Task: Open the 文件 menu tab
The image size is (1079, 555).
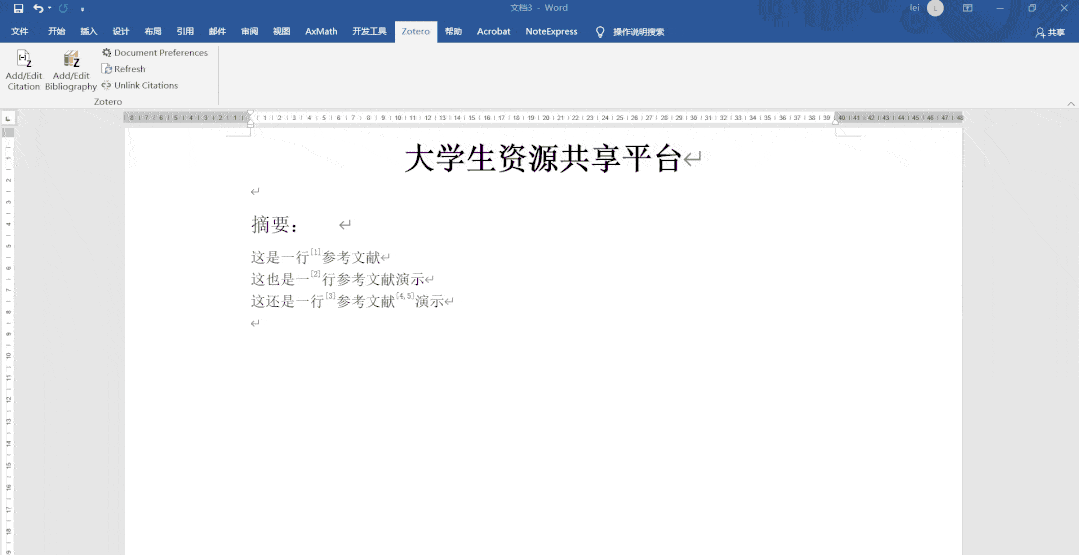Action: click(x=20, y=32)
